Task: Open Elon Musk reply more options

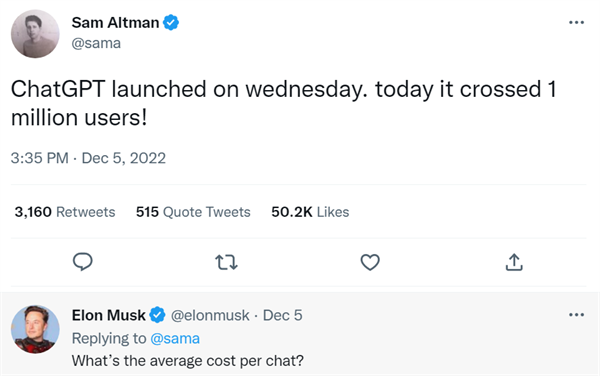Action: point(576,315)
